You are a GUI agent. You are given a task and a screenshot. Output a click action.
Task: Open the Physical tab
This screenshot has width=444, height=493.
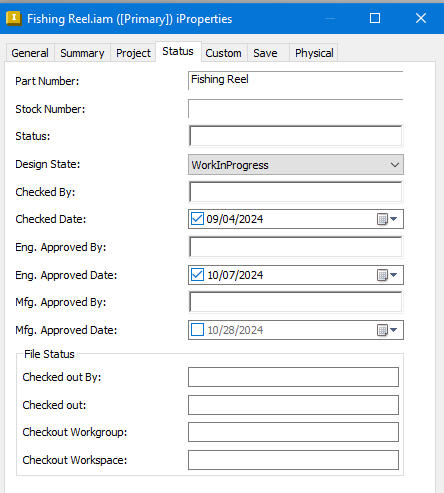tap(314, 53)
